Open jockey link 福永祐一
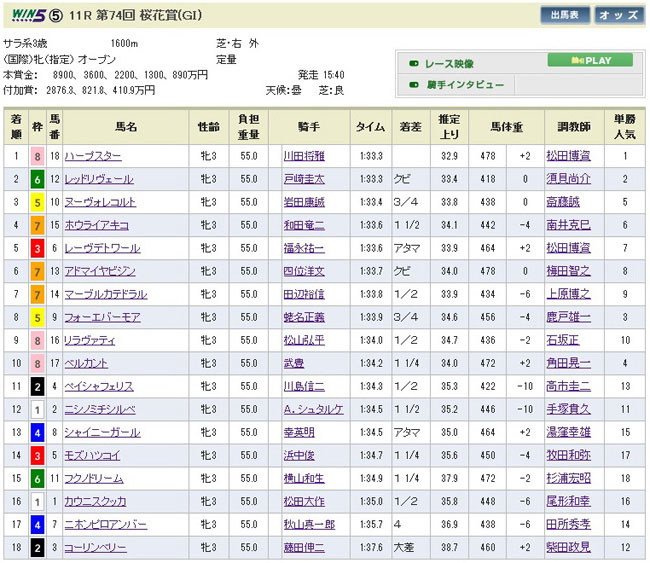Screen dimensions: 650x563 (x=305, y=248)
